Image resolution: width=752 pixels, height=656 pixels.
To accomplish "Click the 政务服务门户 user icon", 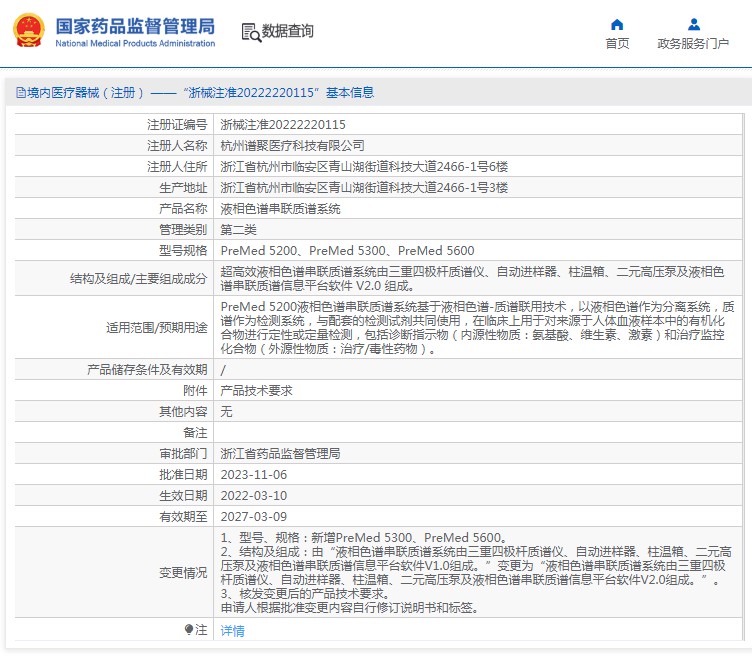I will [x=693, y=24].
